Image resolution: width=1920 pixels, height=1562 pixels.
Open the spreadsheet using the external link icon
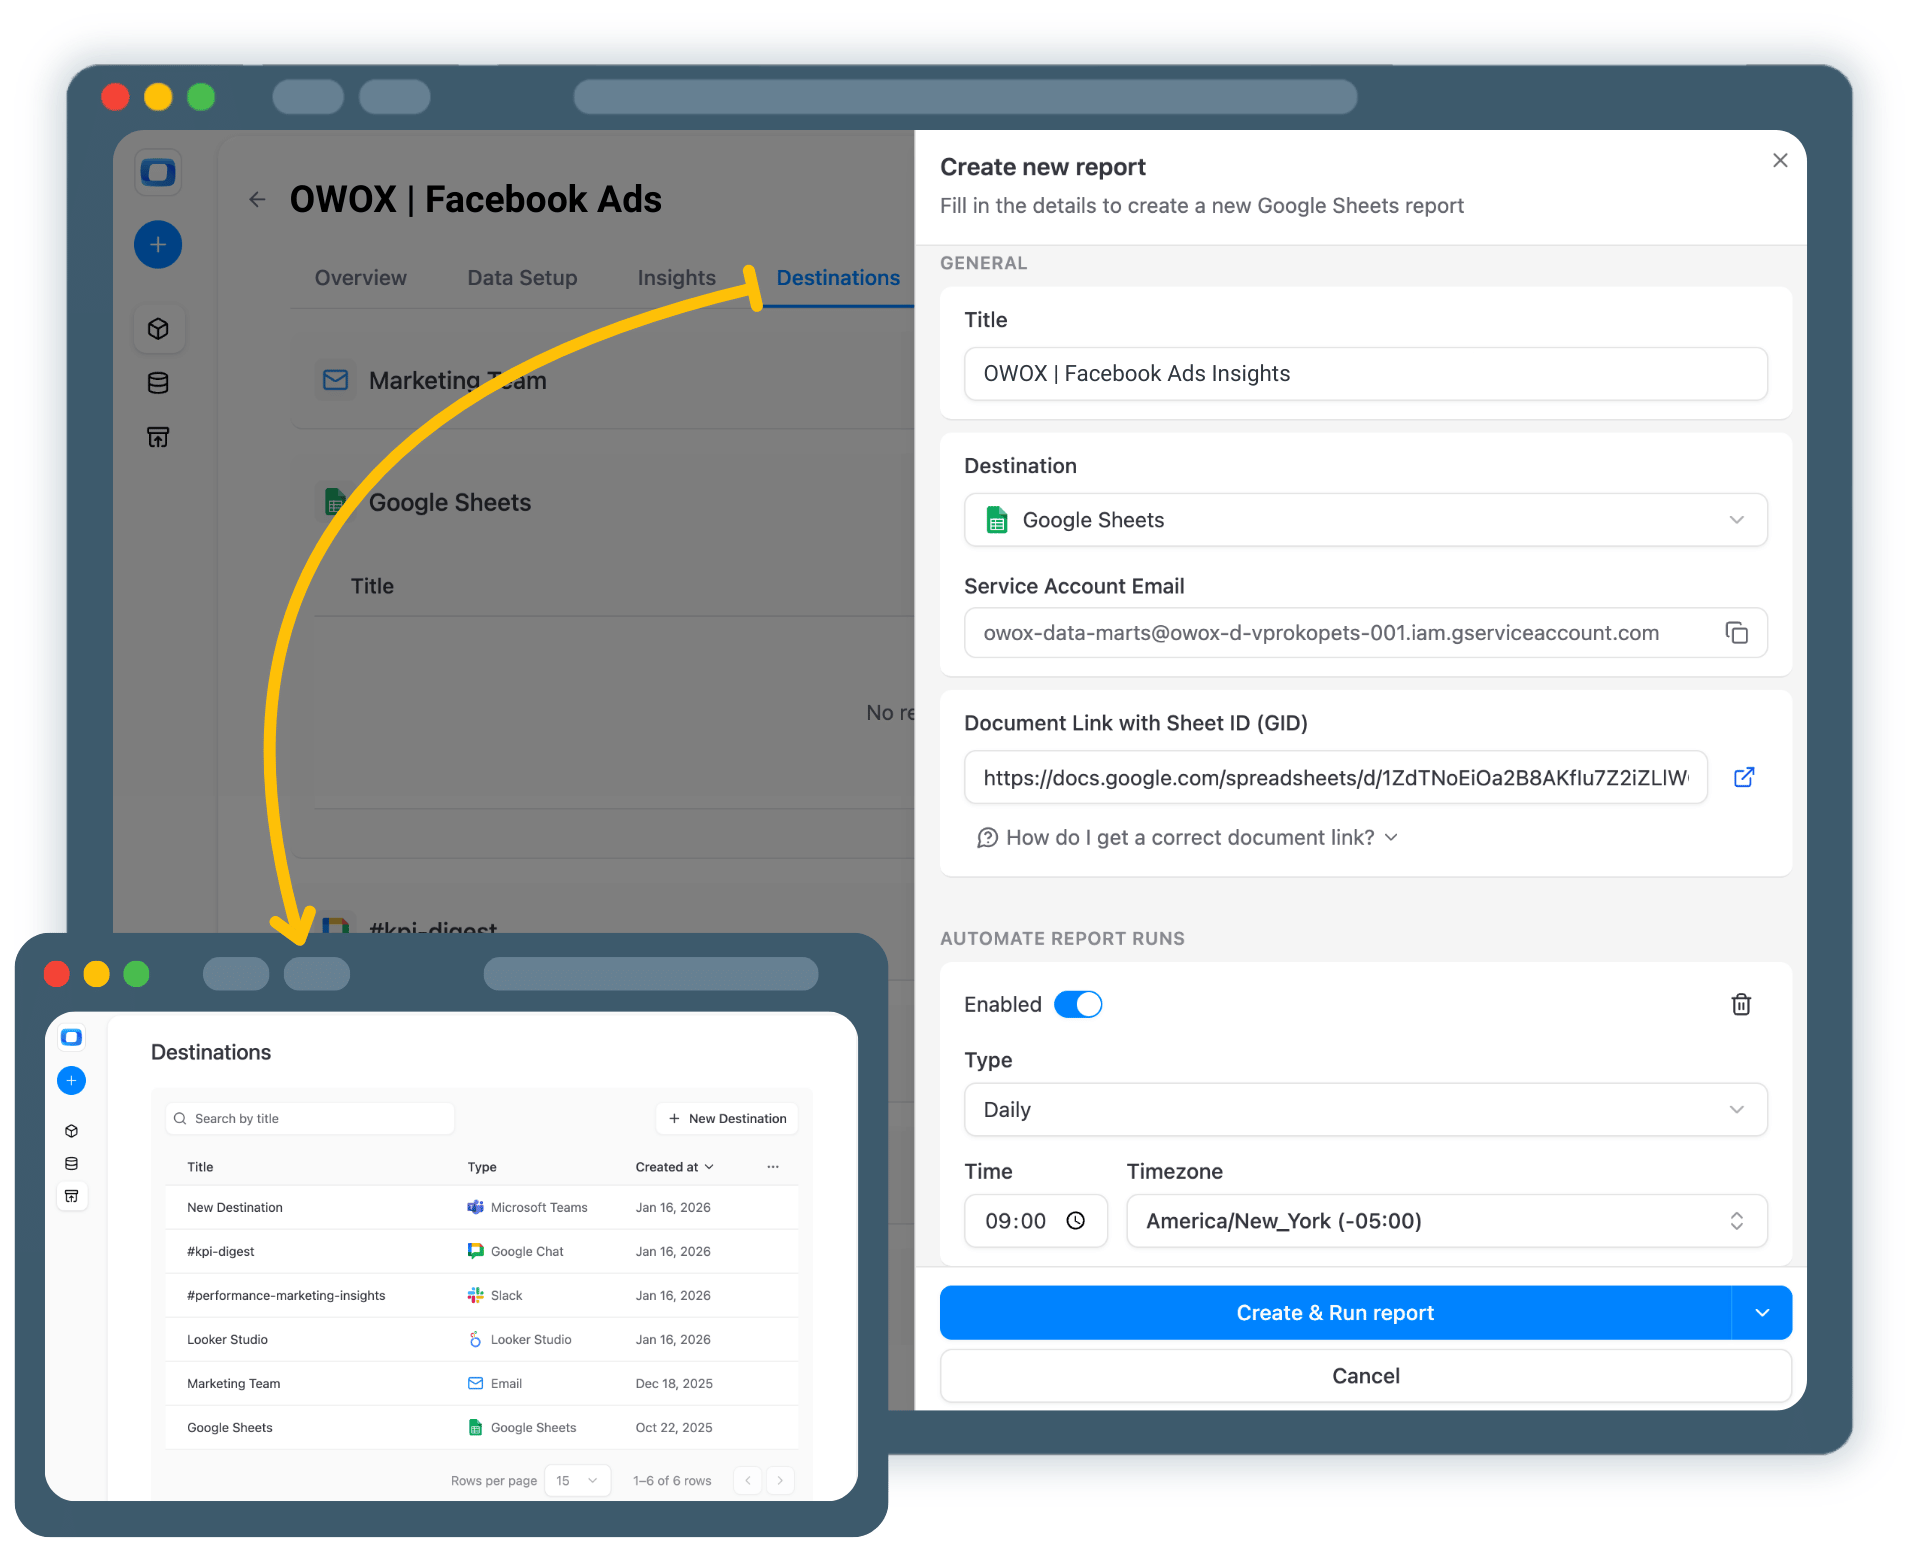click(x=1745, y=777)
